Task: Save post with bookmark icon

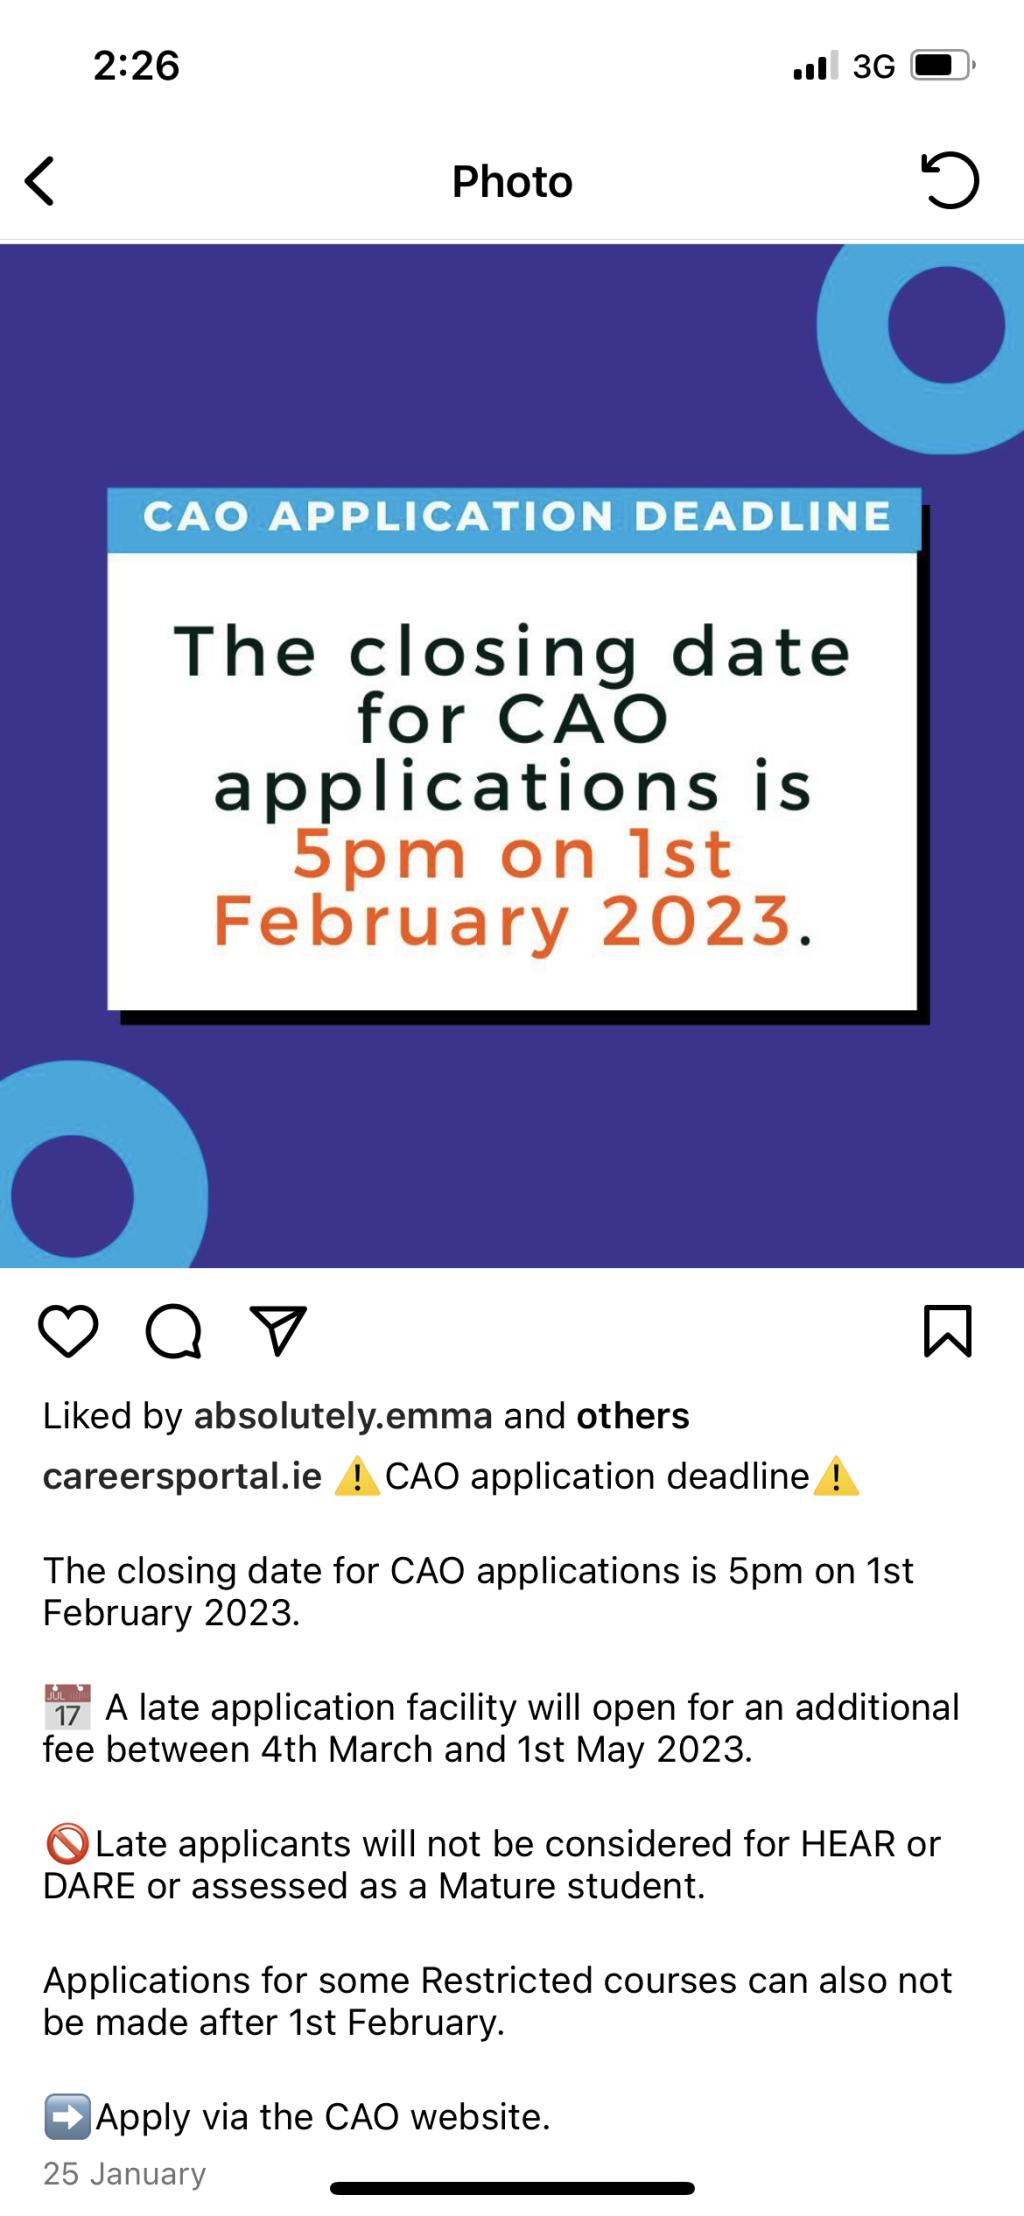Action: [947, 1331]
